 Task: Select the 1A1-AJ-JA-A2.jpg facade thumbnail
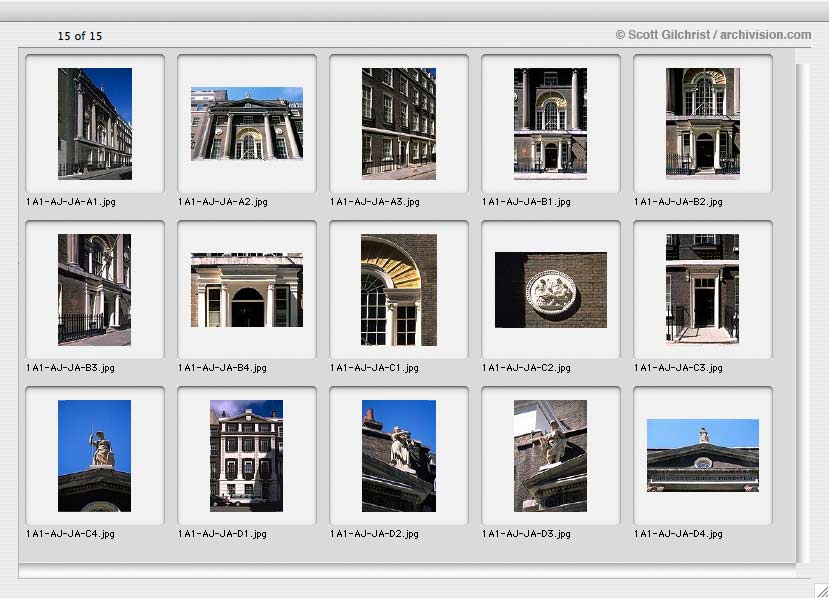tap(247, 124)
